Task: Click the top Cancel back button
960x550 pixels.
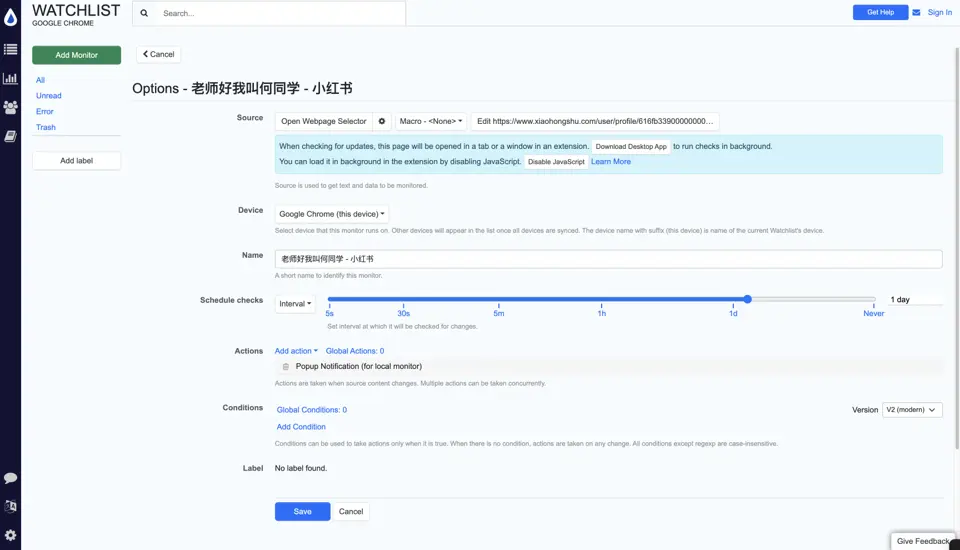Action: point(159,55)
